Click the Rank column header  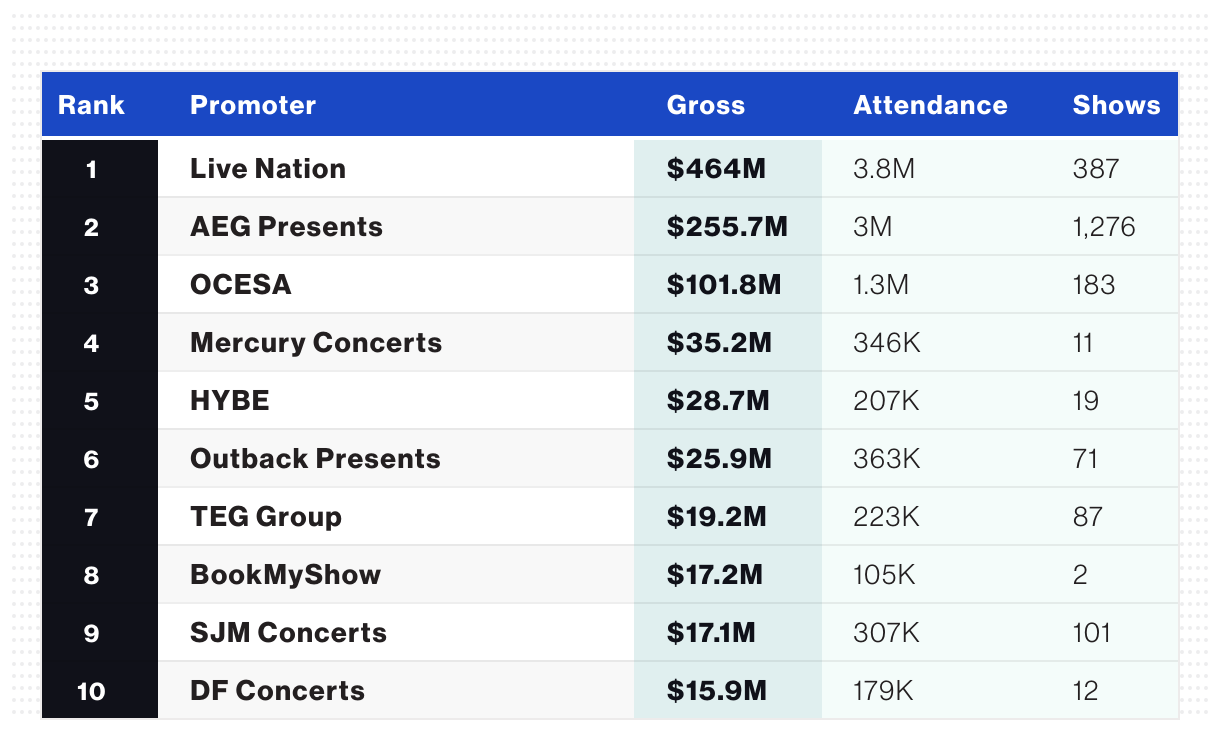(x=91, y=105)
